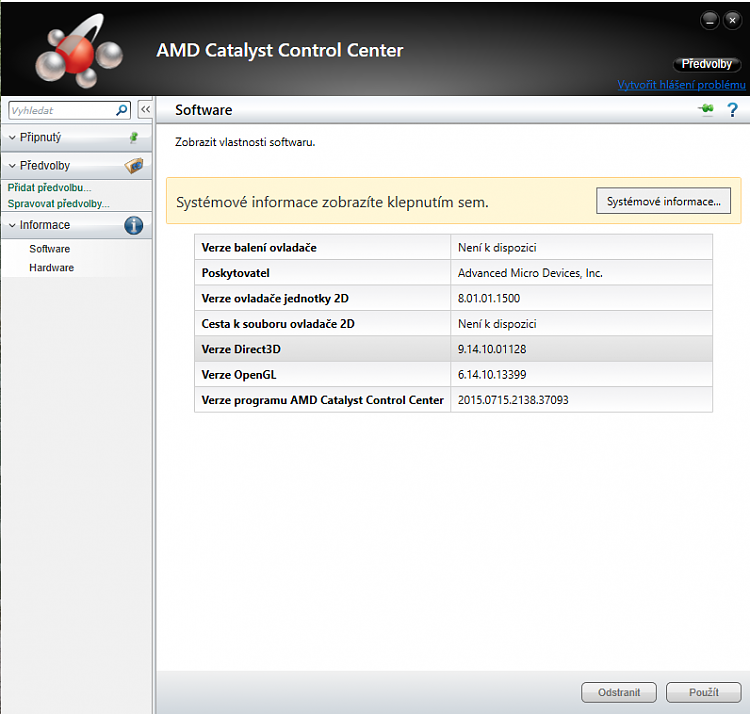Click the blue info icon beside Informace
The width and height of the screenshot is (750, 714).
[x=133, y=225]
